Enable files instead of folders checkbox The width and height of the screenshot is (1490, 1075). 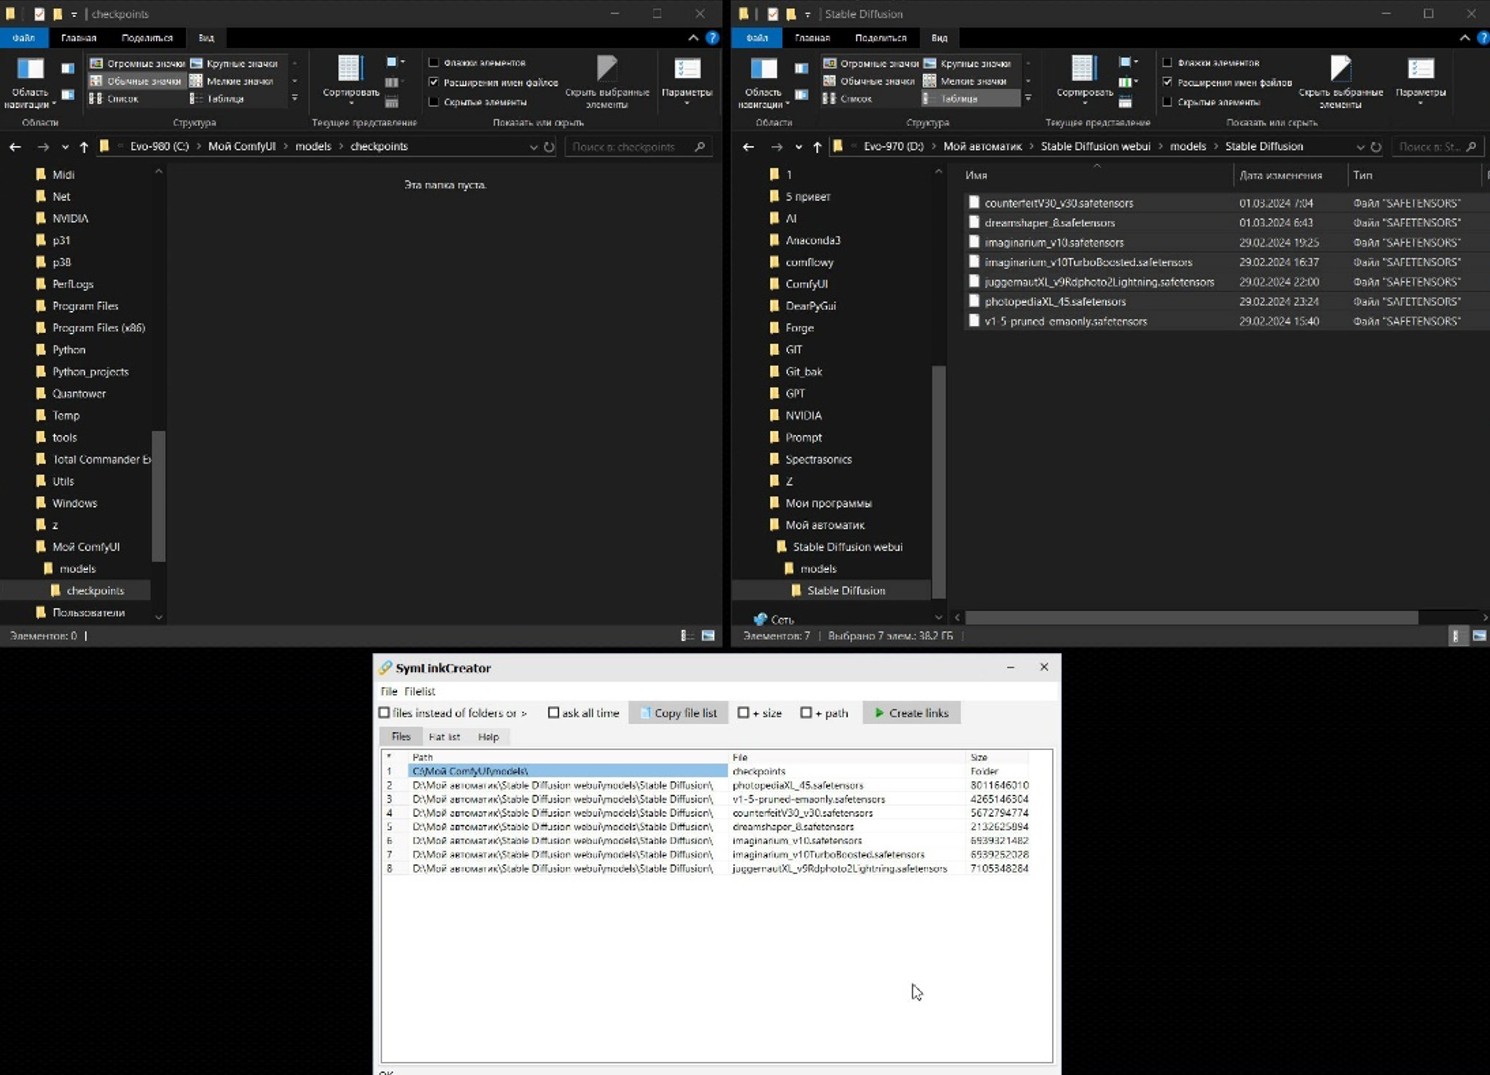(x=384, y=713)
